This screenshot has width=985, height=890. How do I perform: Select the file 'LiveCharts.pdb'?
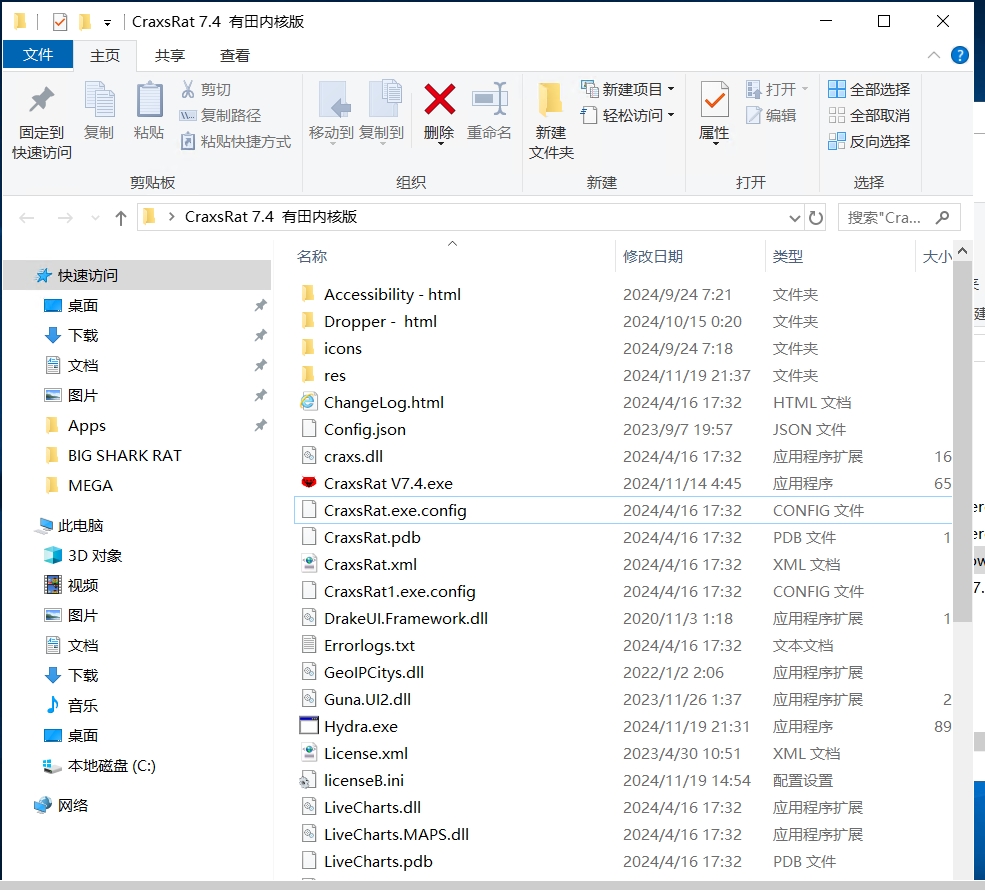click(x=623, y=862)
